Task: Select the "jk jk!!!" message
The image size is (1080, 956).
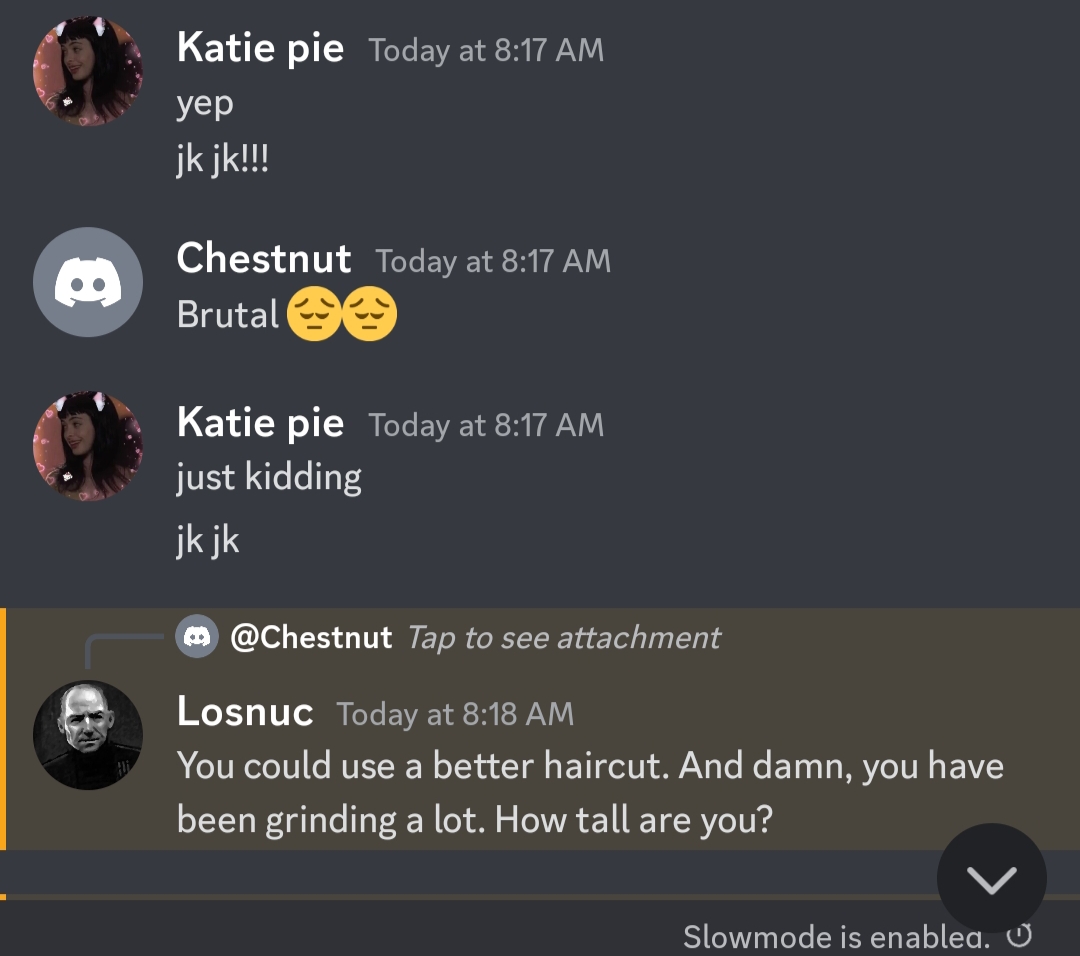Action: click(x=223, y=159)
